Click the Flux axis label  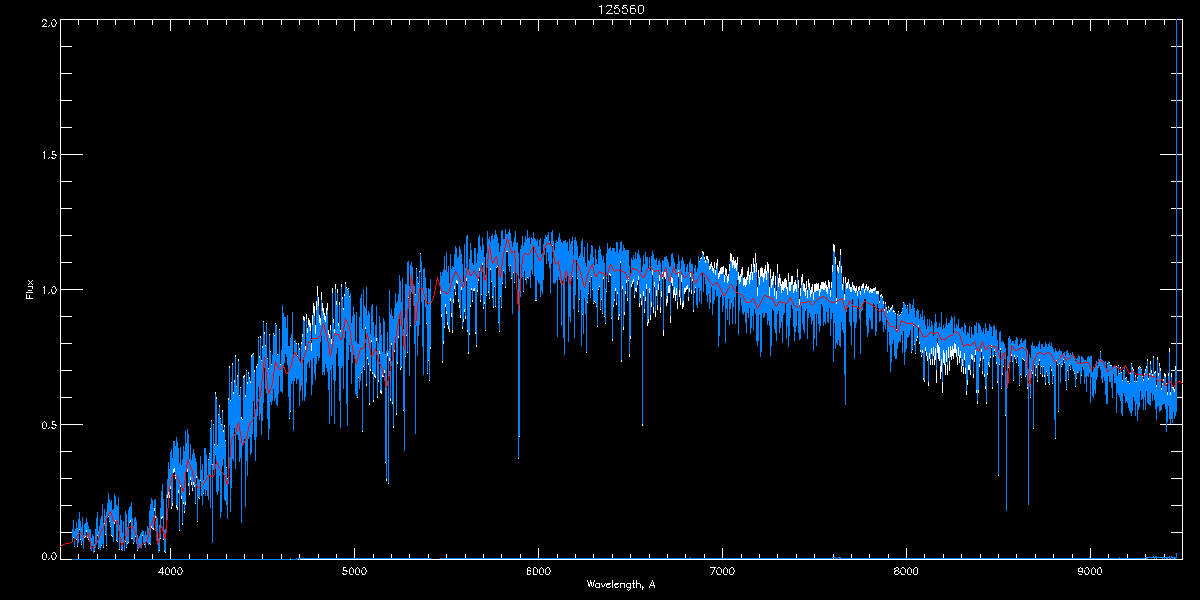31,289
